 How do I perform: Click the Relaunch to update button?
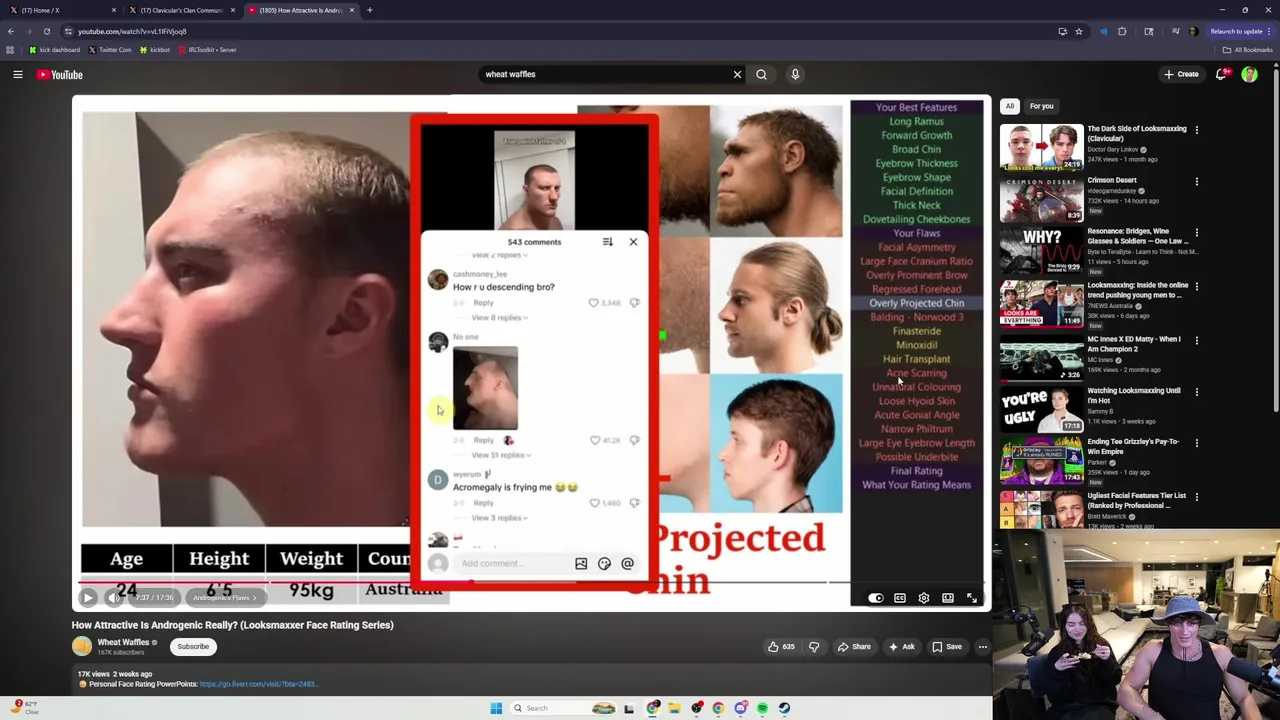tap(1241, 31)
